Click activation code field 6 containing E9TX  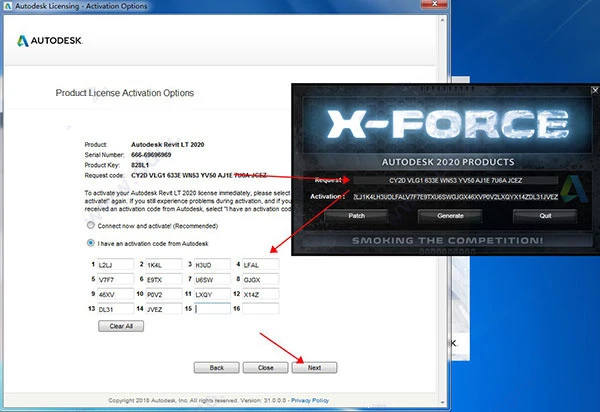point(164,279)
